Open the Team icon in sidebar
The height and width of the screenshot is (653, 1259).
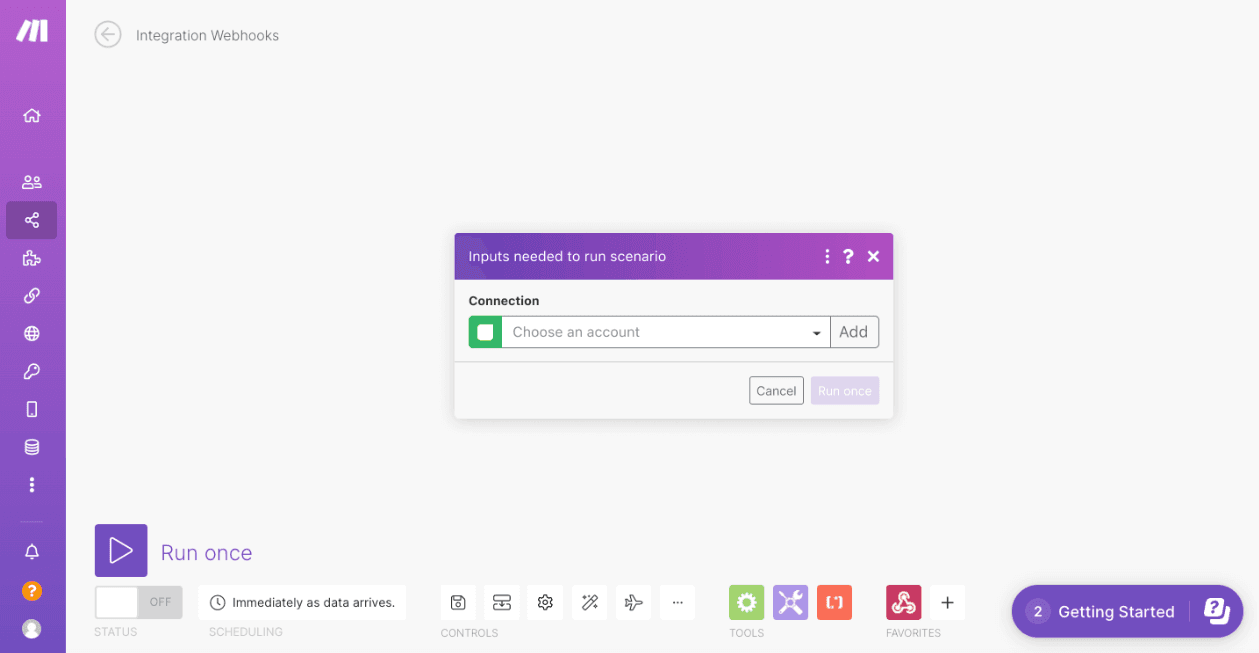point(32,182)
